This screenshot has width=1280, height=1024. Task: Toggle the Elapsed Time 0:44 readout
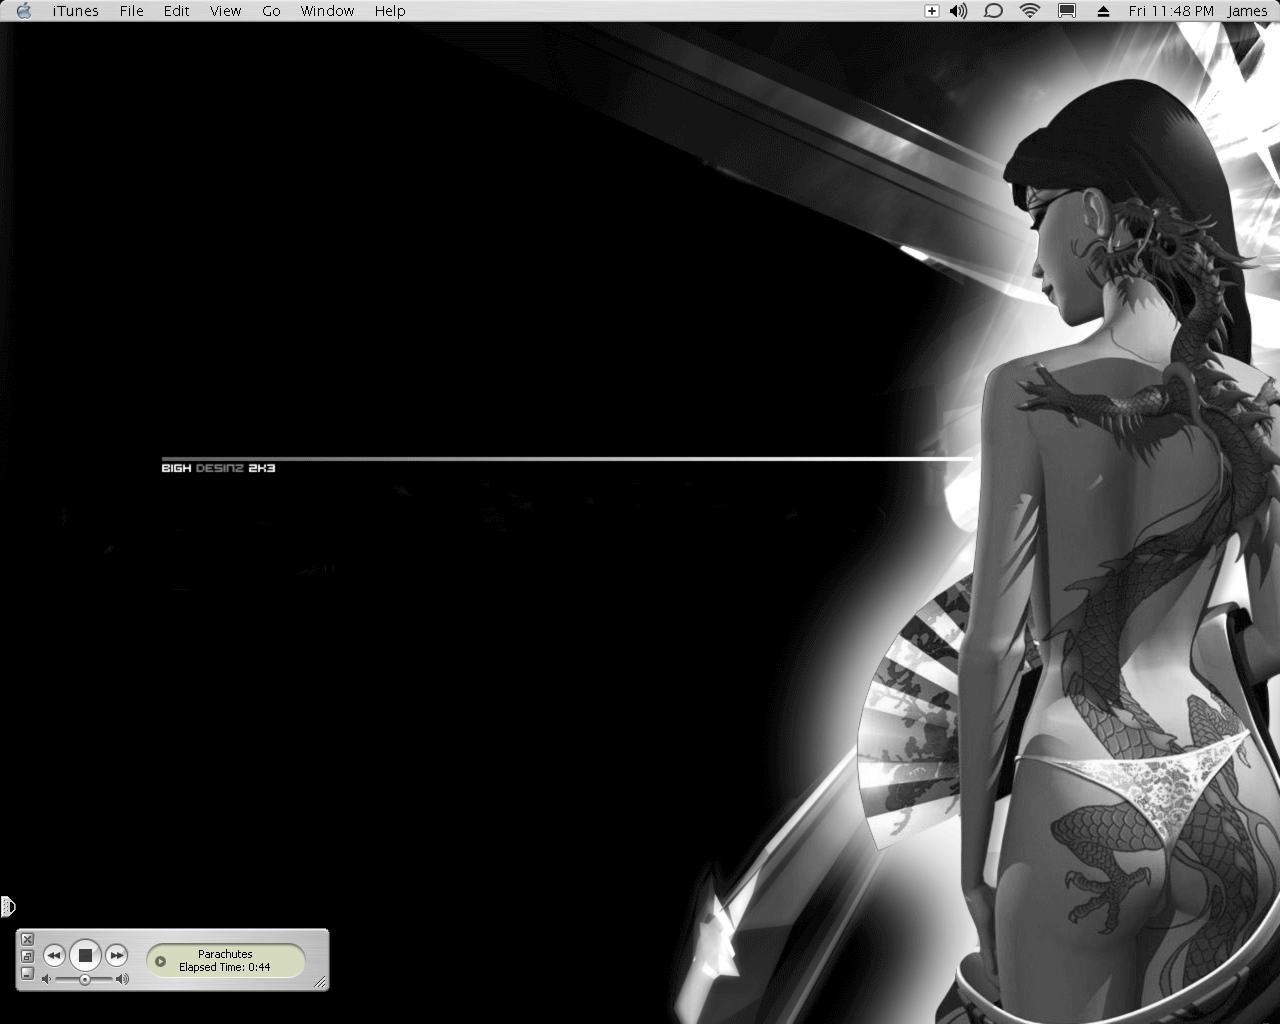pyautogui.click(x=225, y=967)
